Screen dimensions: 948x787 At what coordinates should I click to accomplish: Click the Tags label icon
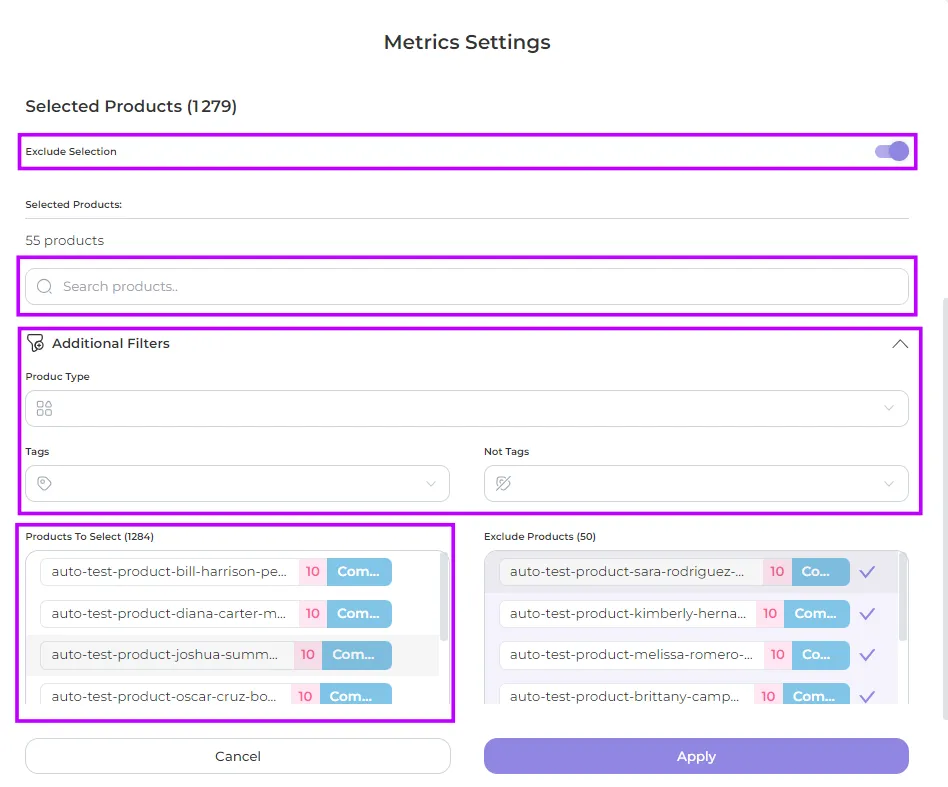44,483
